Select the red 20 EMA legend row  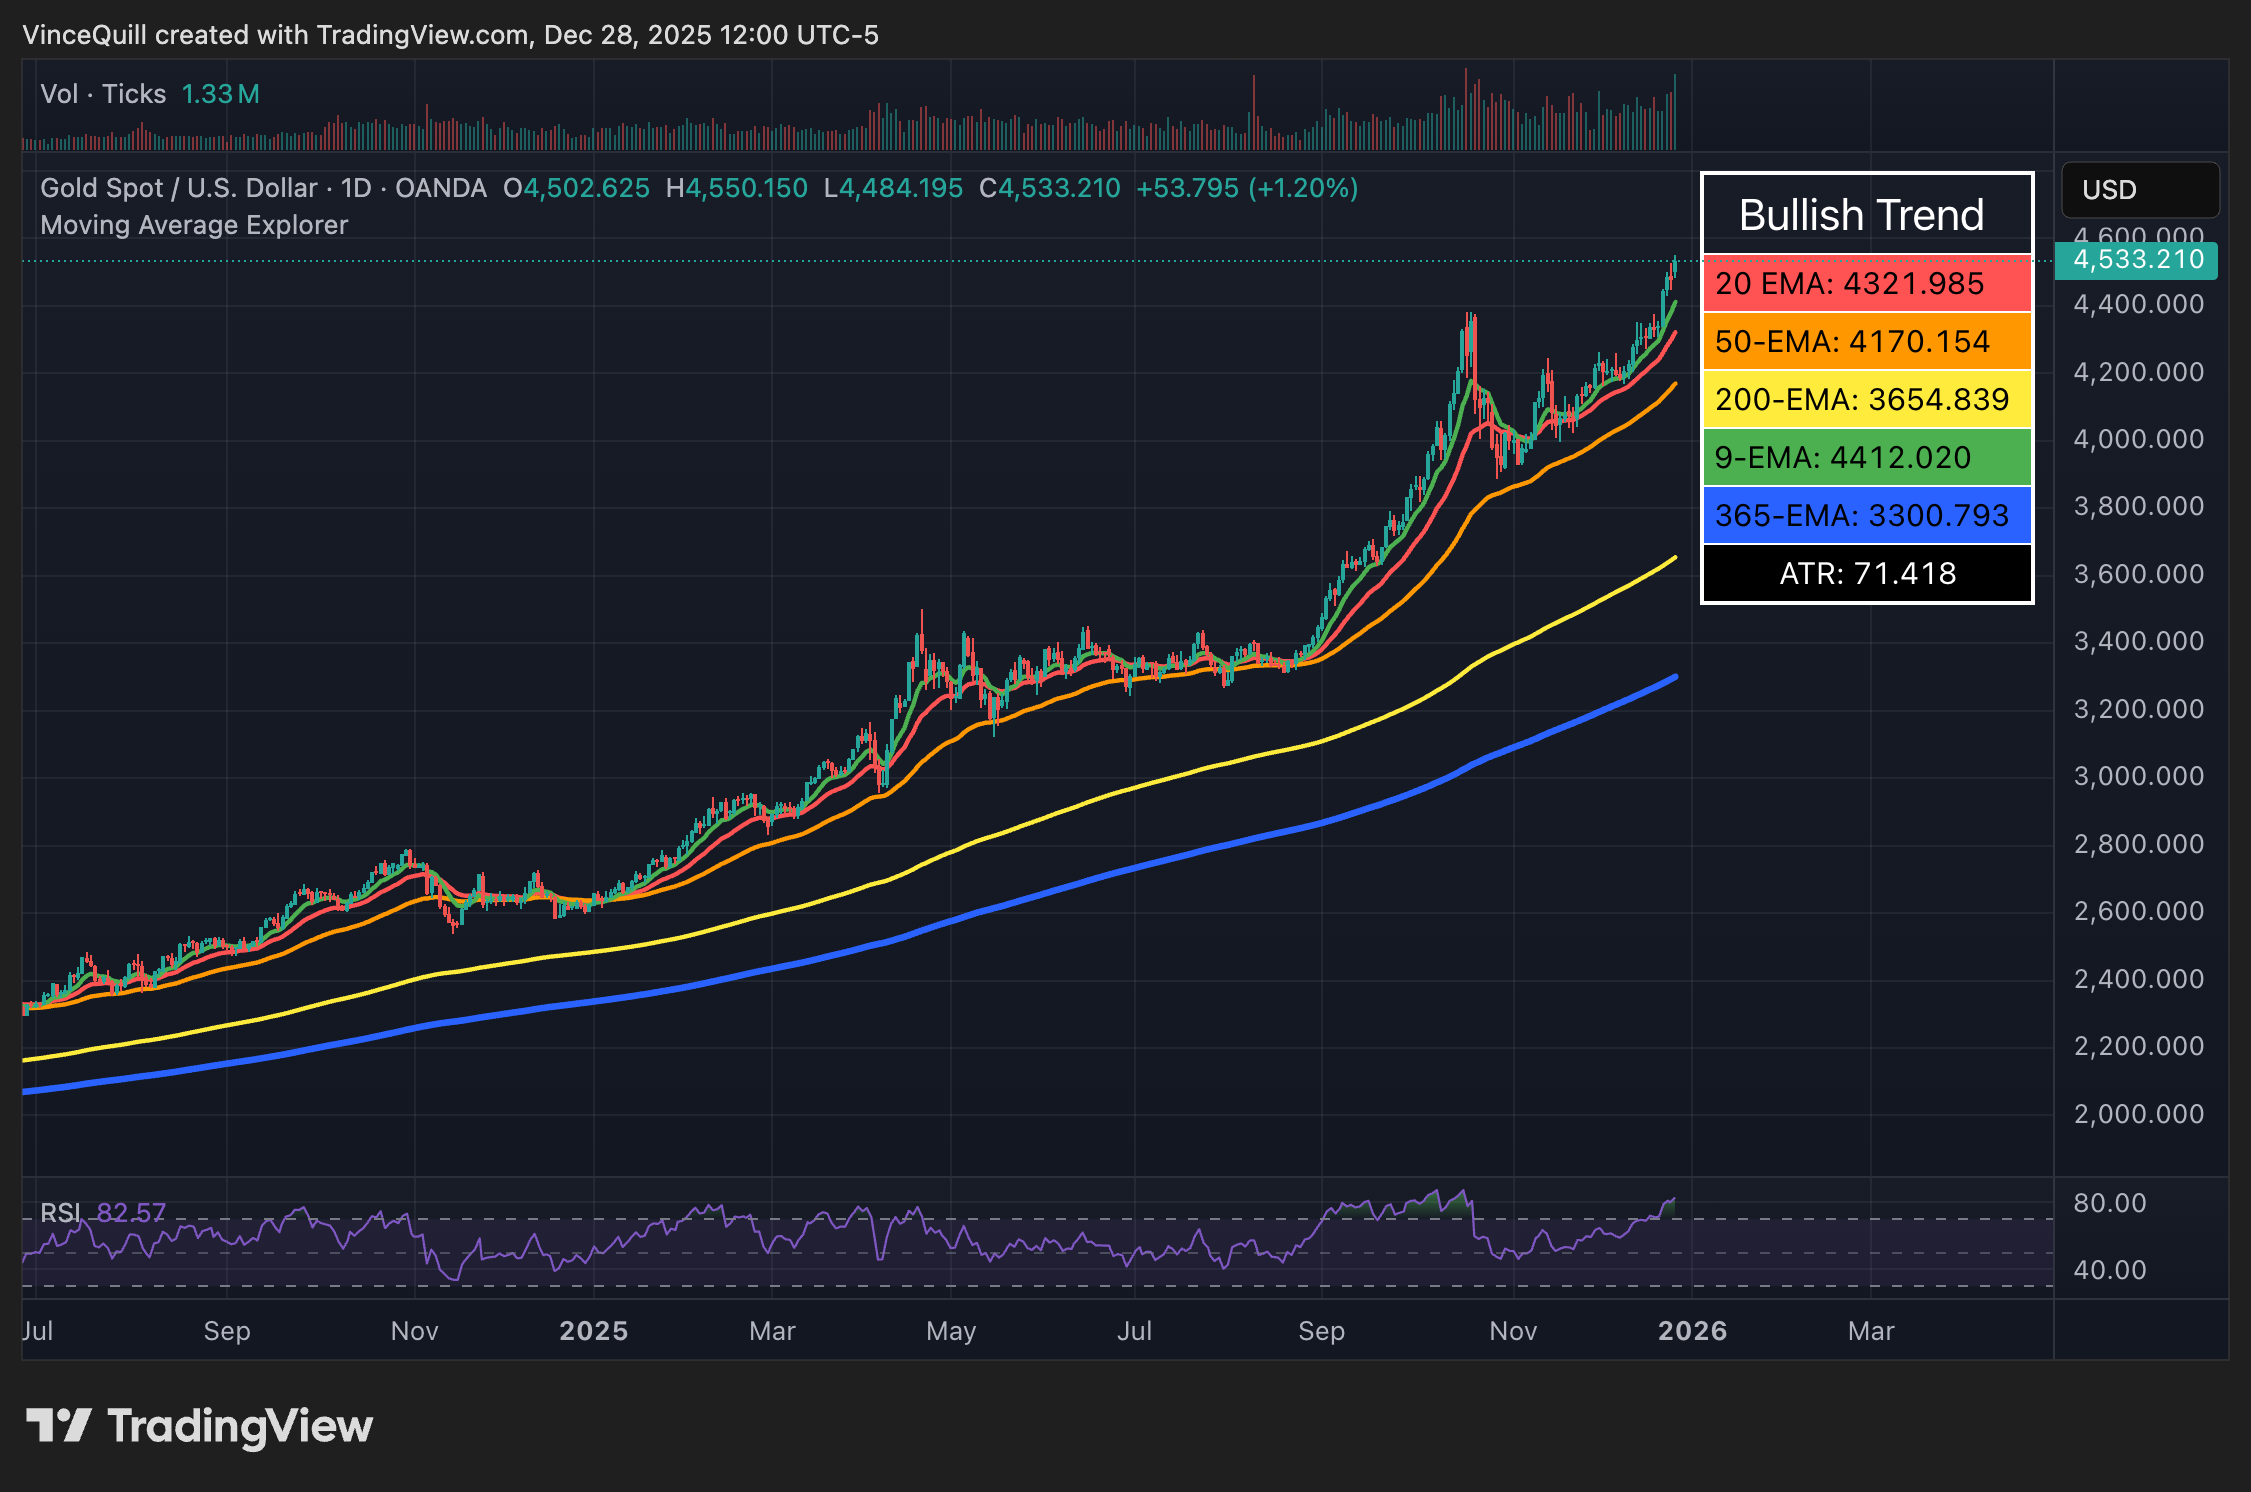coord(1866,284)
